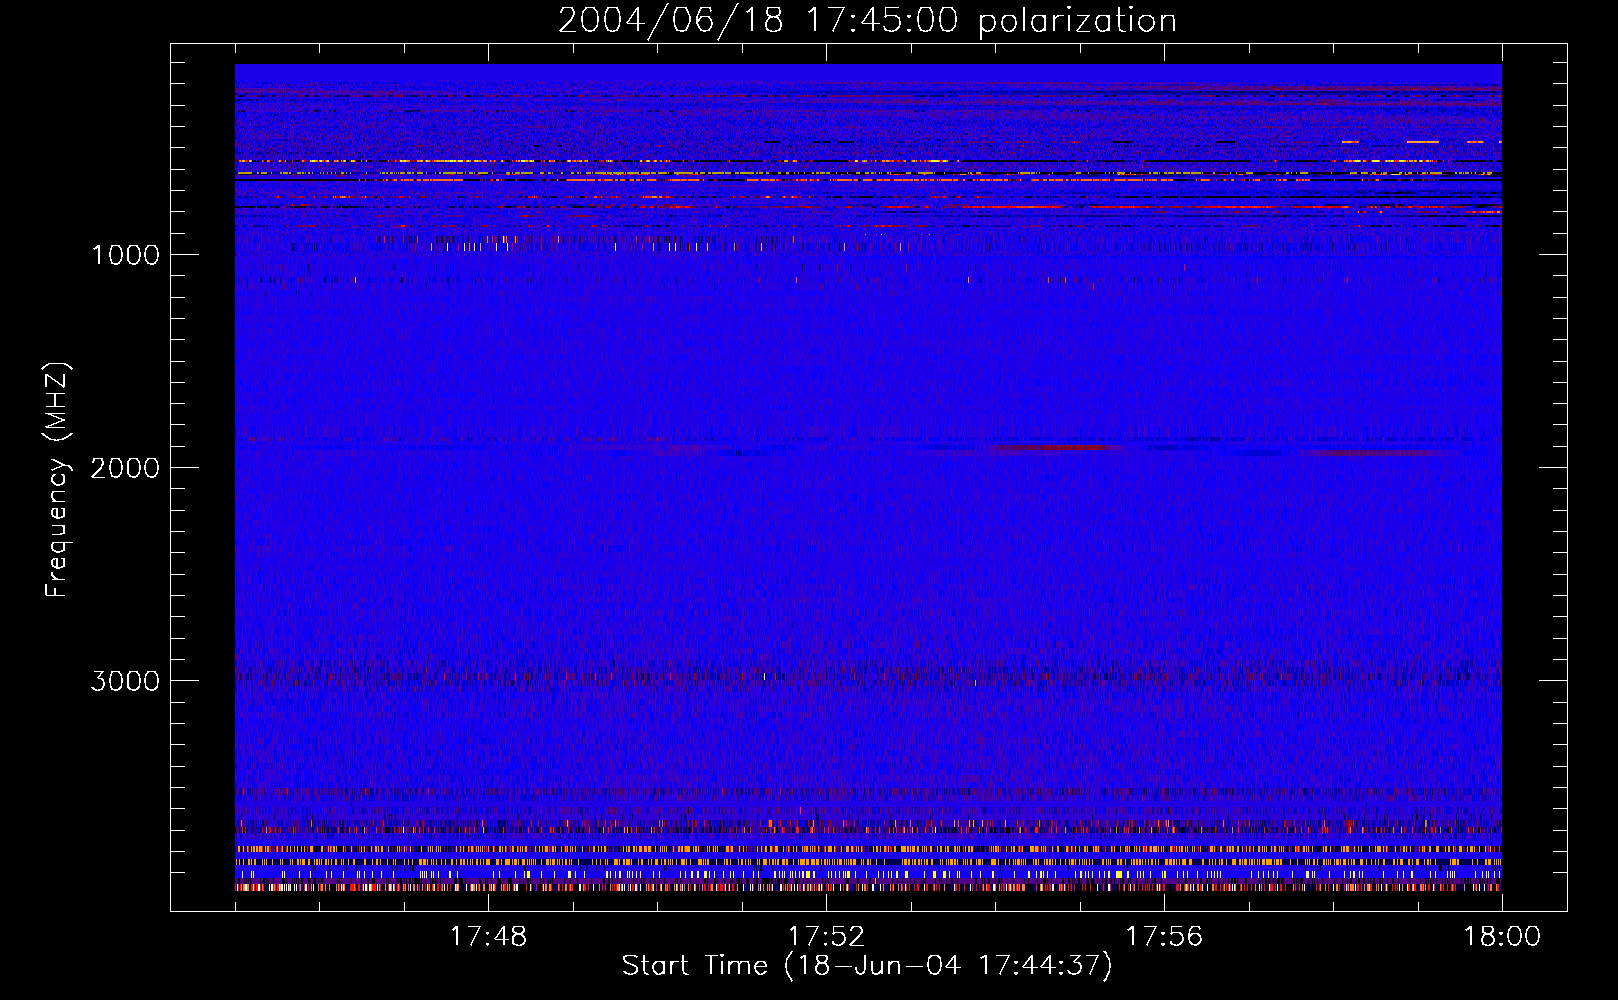This screenshot has height=1000, width=1618.
Task: Click the '17:48' time tick label
Action: pos(488,937)
